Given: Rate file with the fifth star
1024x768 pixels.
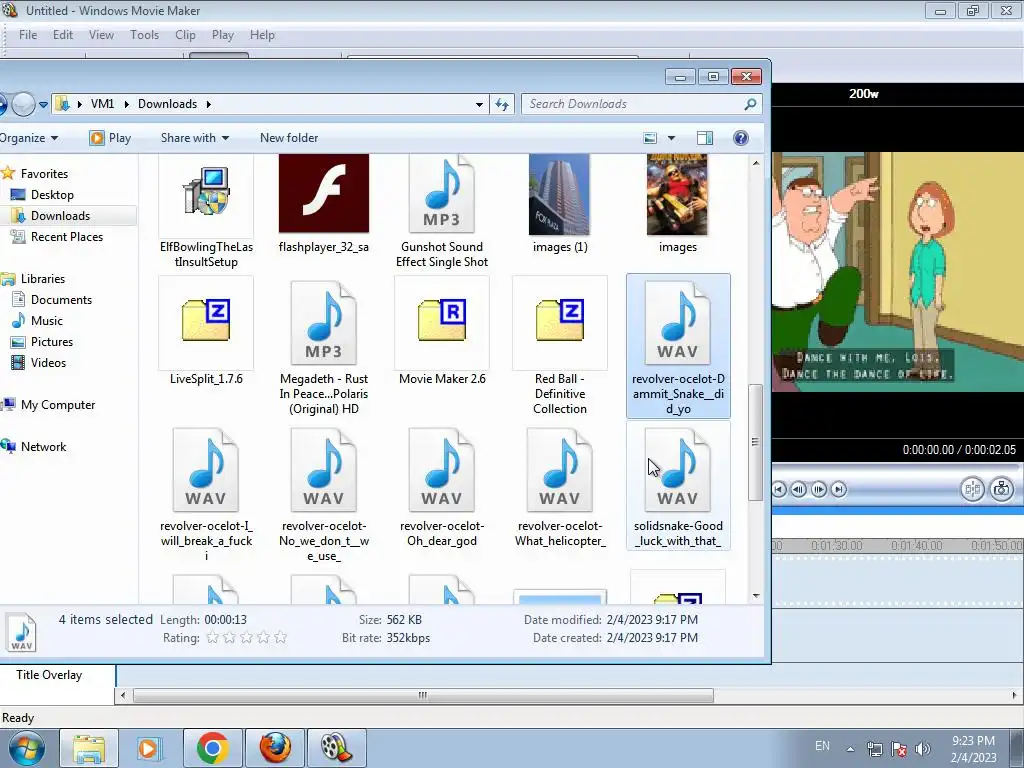Looking at the screenshot, I should click(280, 637).
